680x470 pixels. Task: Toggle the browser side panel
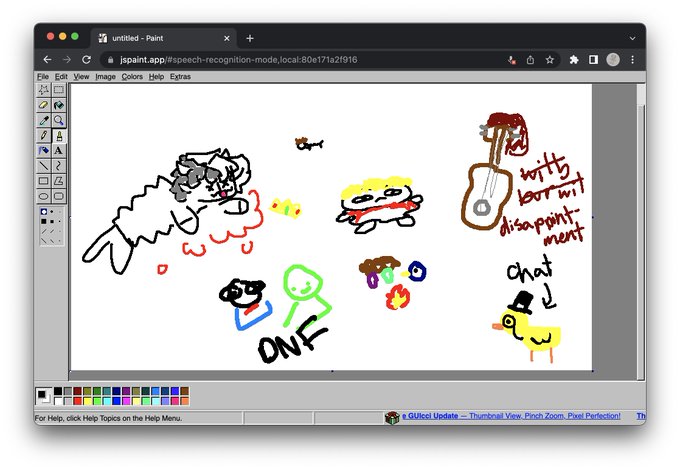[x=593, y=60]
